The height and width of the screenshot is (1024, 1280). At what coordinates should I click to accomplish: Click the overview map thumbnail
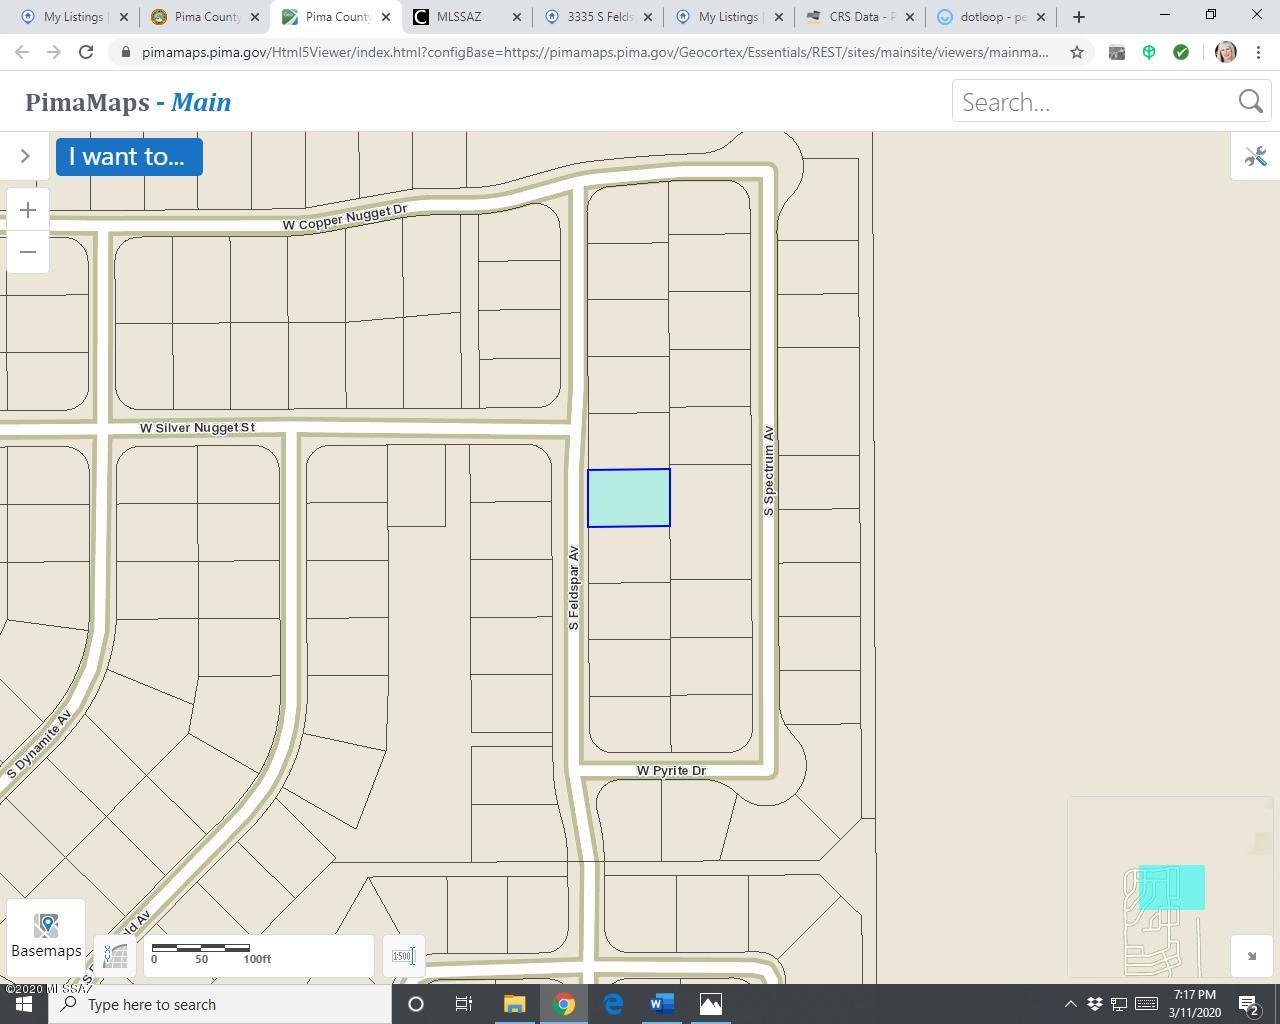pyautogui.click(x=1168, y=887)
